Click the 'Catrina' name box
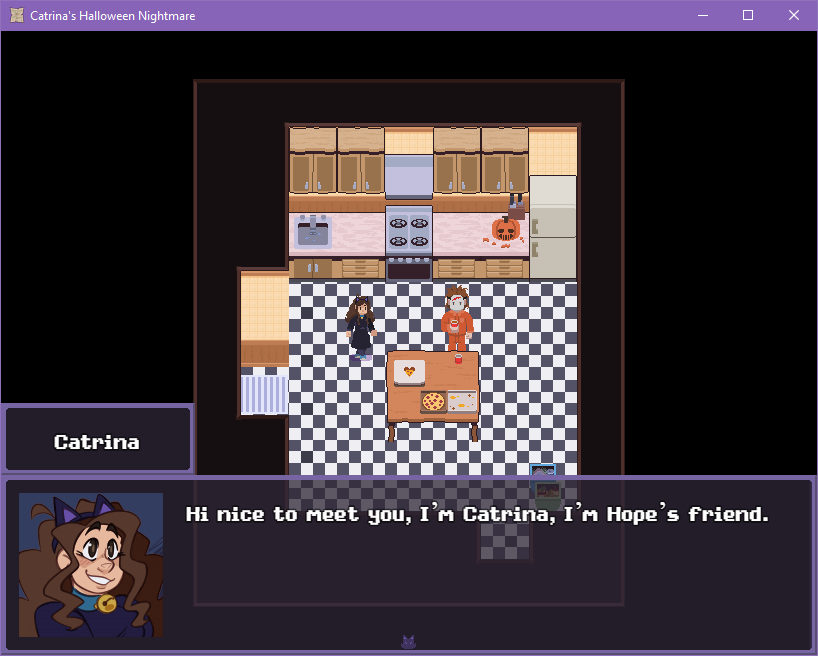This screenshot has height=656, width=818. coord(97,439)
